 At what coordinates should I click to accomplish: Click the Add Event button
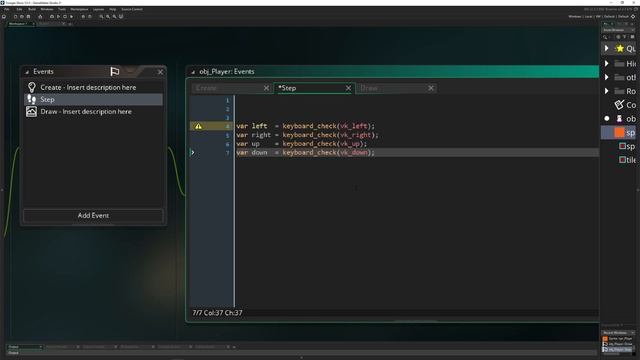93,216
